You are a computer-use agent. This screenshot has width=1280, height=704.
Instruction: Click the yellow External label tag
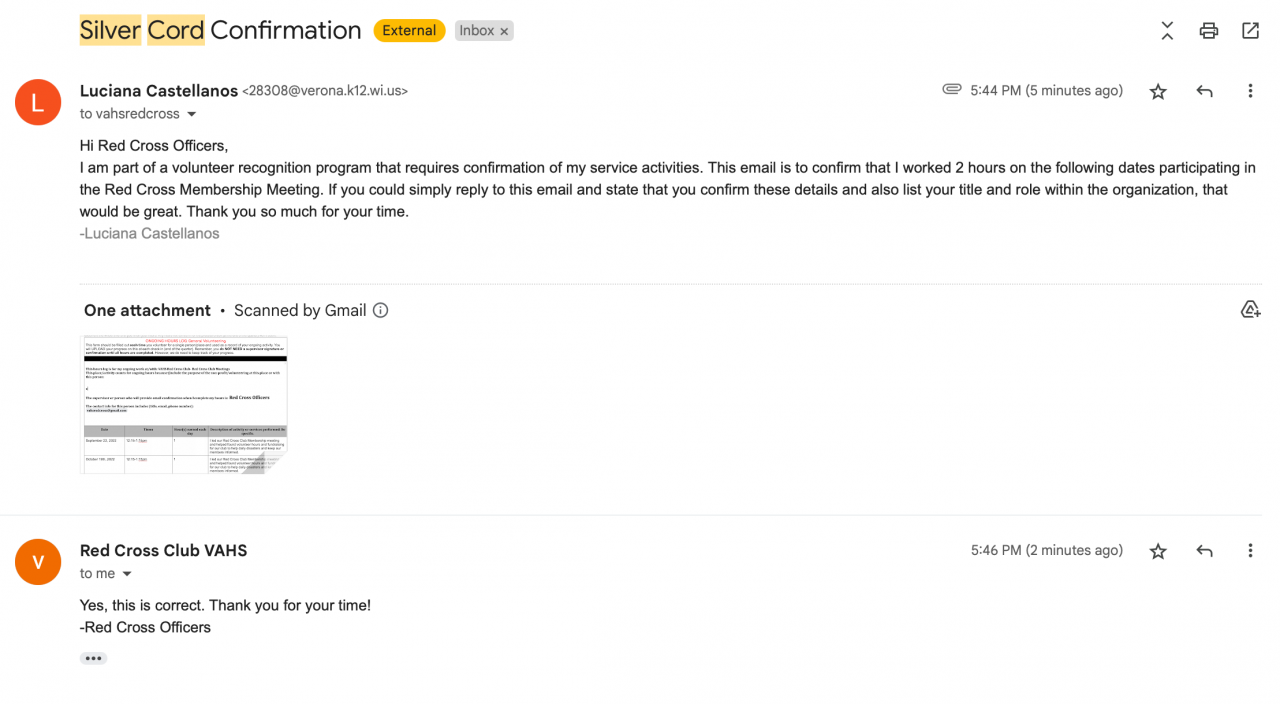409,31
